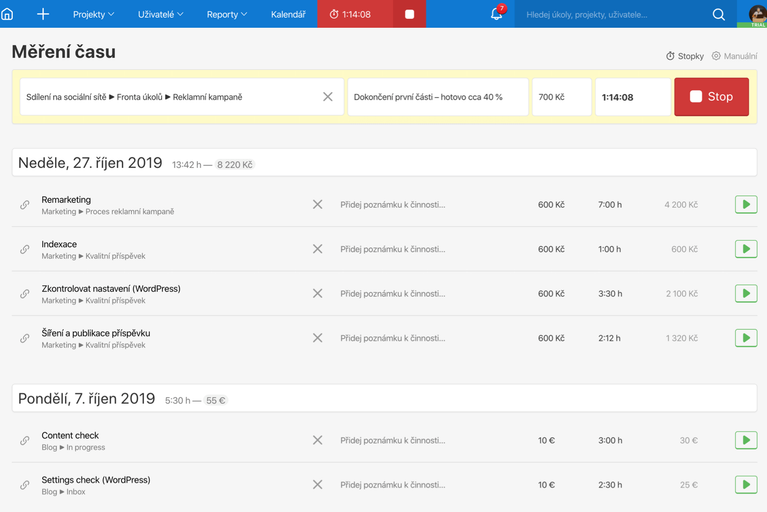This screenshot has height=512, width=767.
Task: Click the home icon in top bar
Action: pos(8,14)
